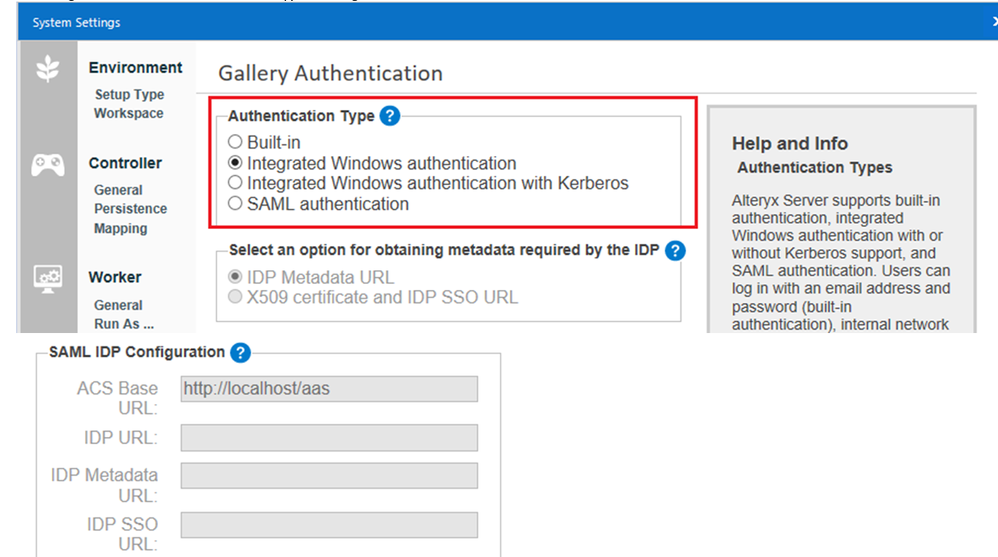Open the Worker monitor gears icon

[x=48, y=279]
